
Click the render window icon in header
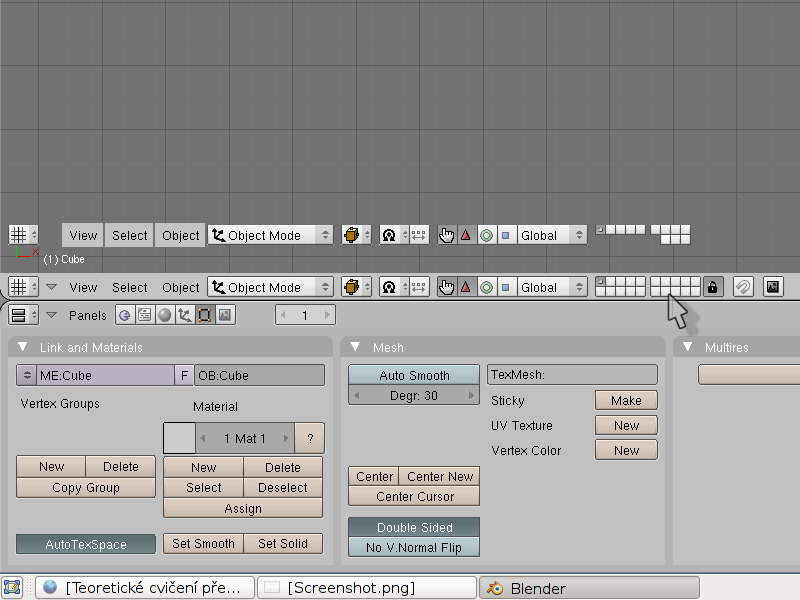point(772,287)
